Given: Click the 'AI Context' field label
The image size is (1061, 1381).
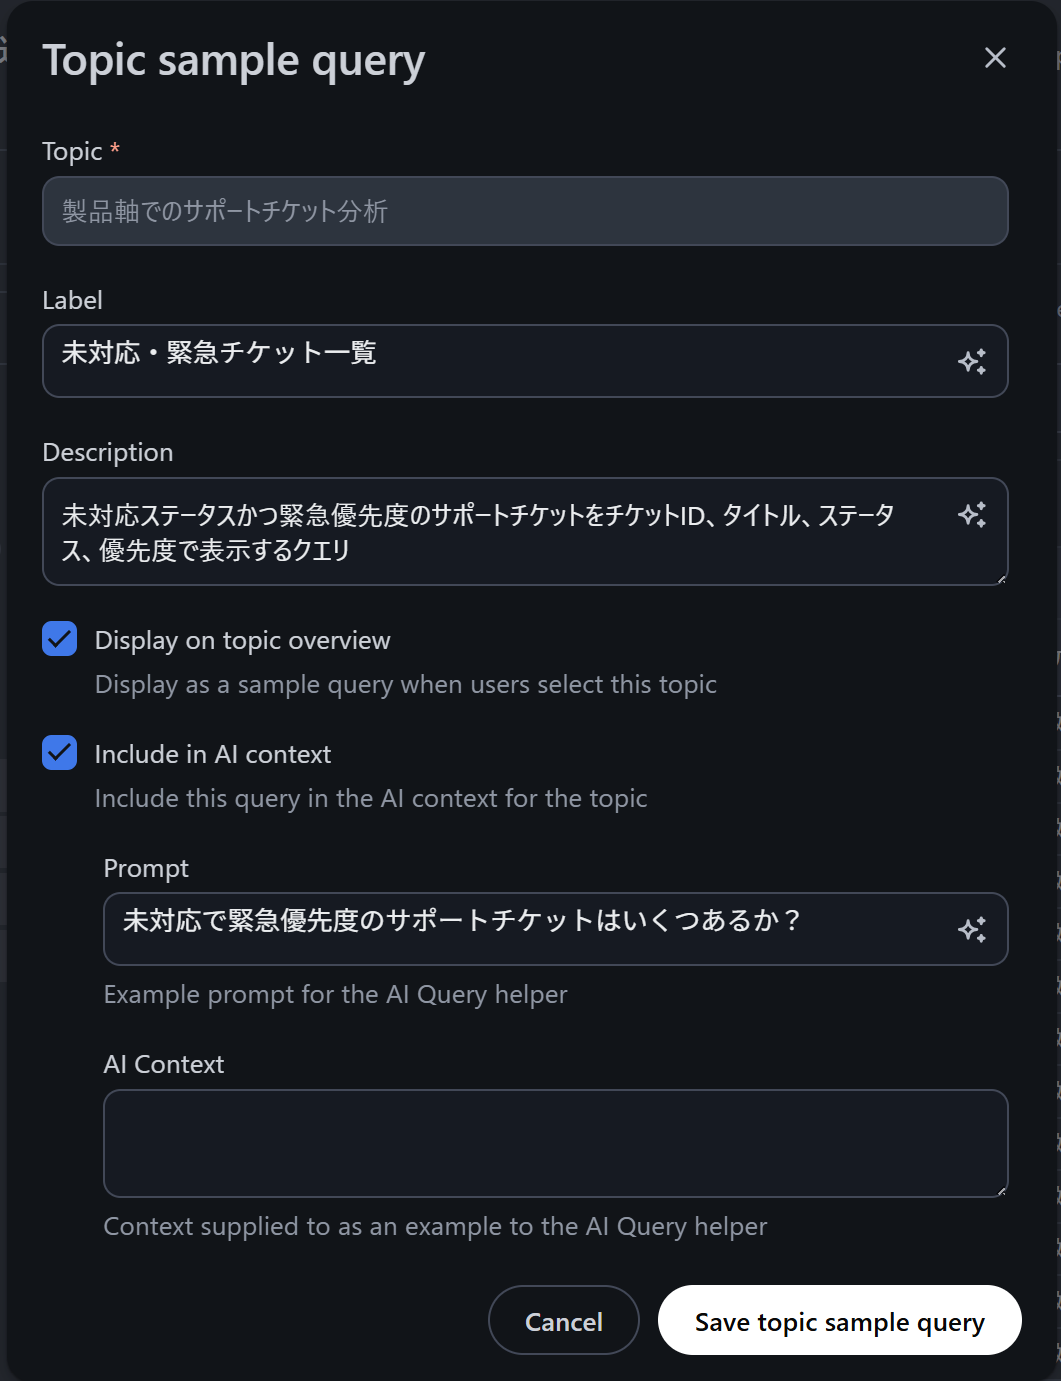Looking at the screenshot, I should [x=164, y=1064].
